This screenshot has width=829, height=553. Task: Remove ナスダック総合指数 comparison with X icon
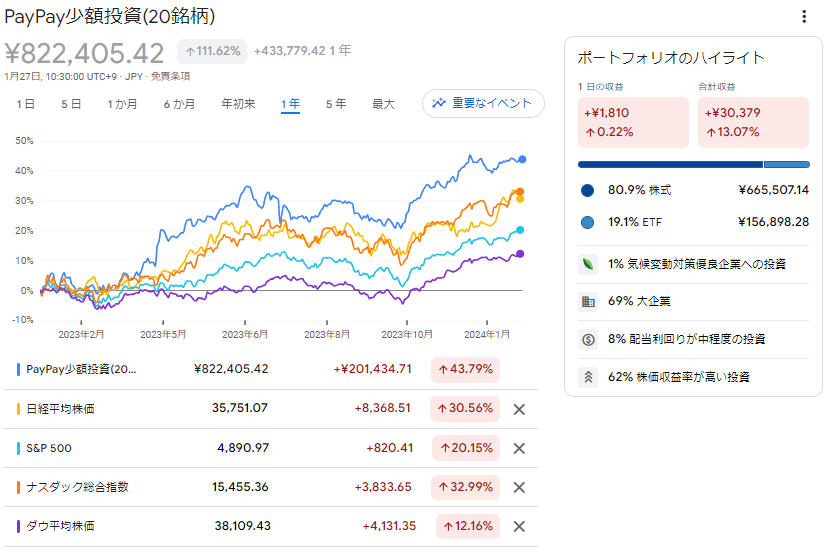click(519, 487)
